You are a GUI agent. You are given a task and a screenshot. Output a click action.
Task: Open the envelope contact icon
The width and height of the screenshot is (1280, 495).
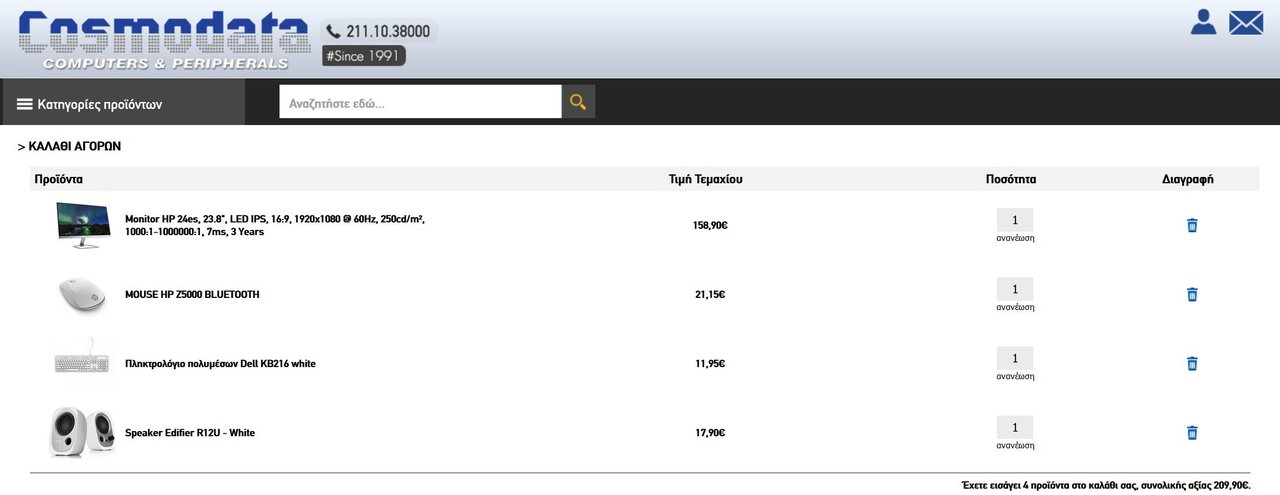1246,22
